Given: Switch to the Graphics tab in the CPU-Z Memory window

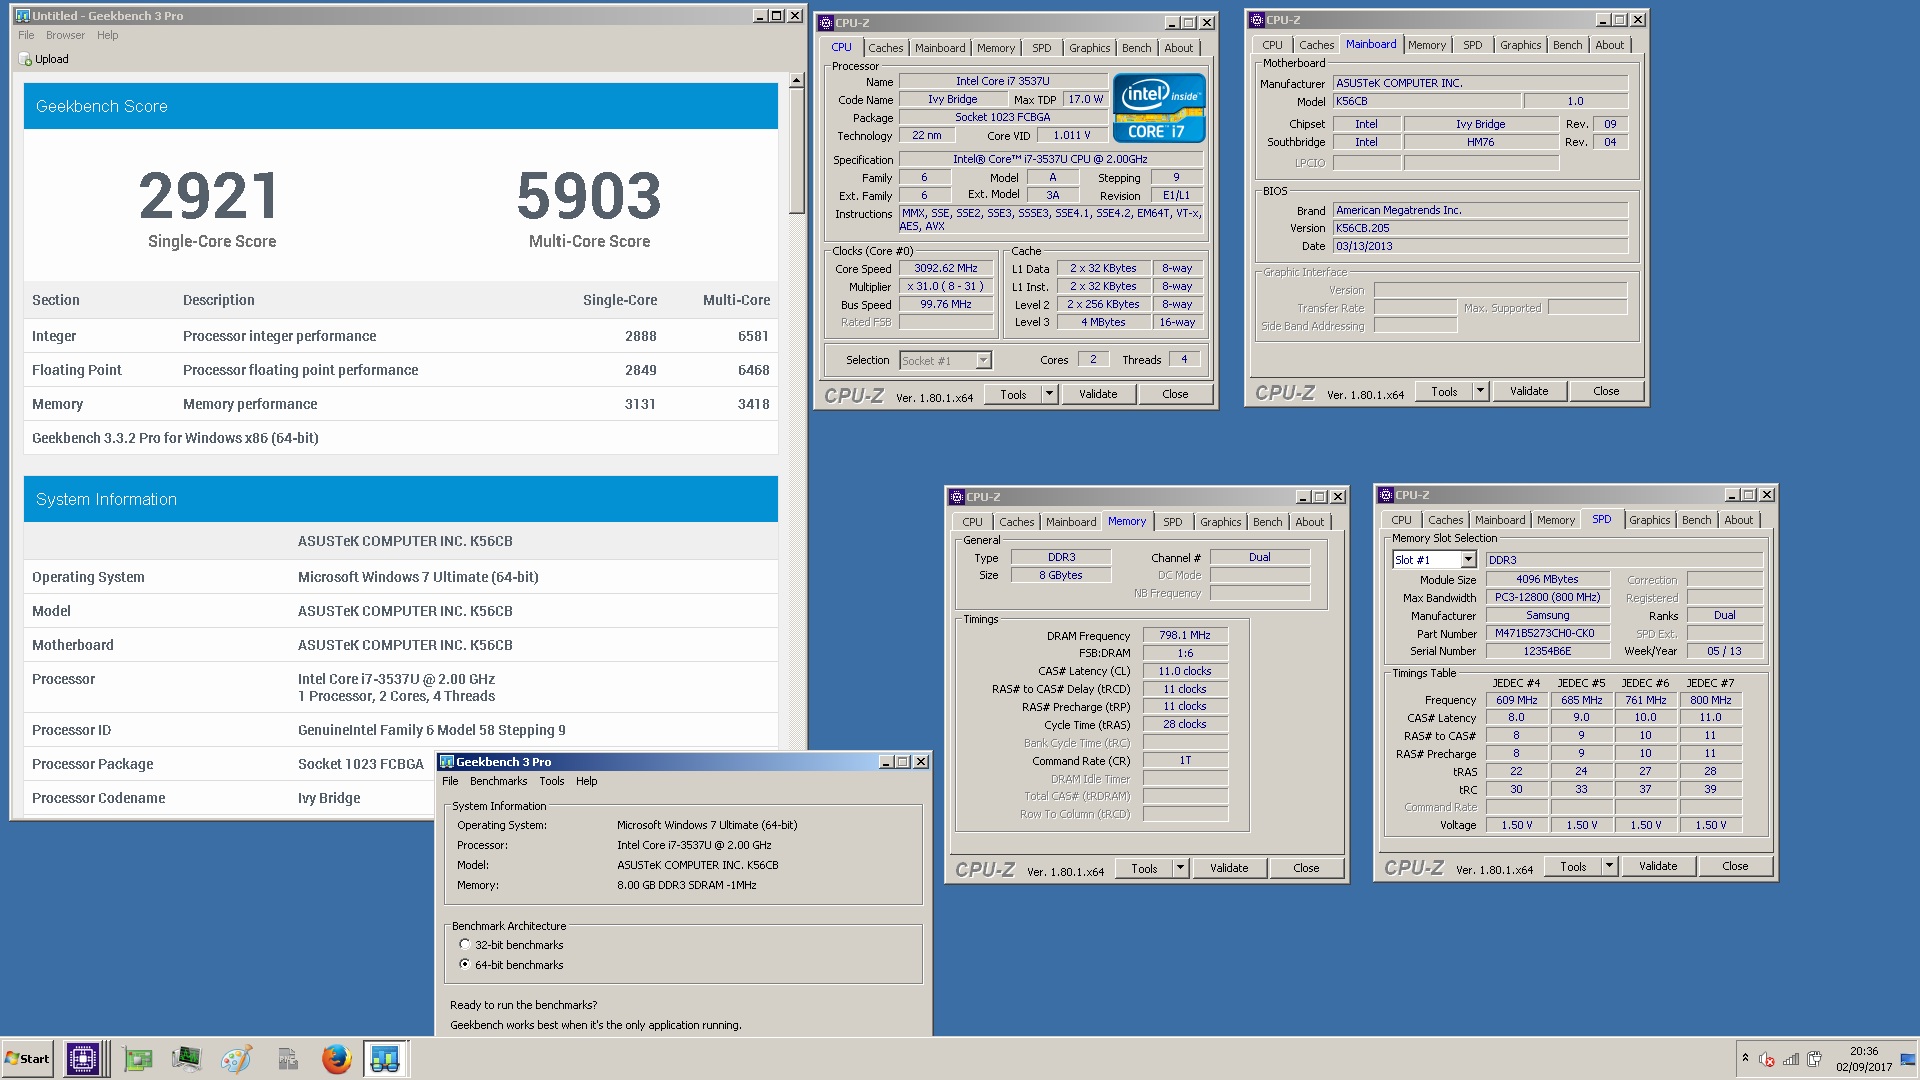Looking at the screenshot, I should pyautogui.click(x=1220, y=522).
